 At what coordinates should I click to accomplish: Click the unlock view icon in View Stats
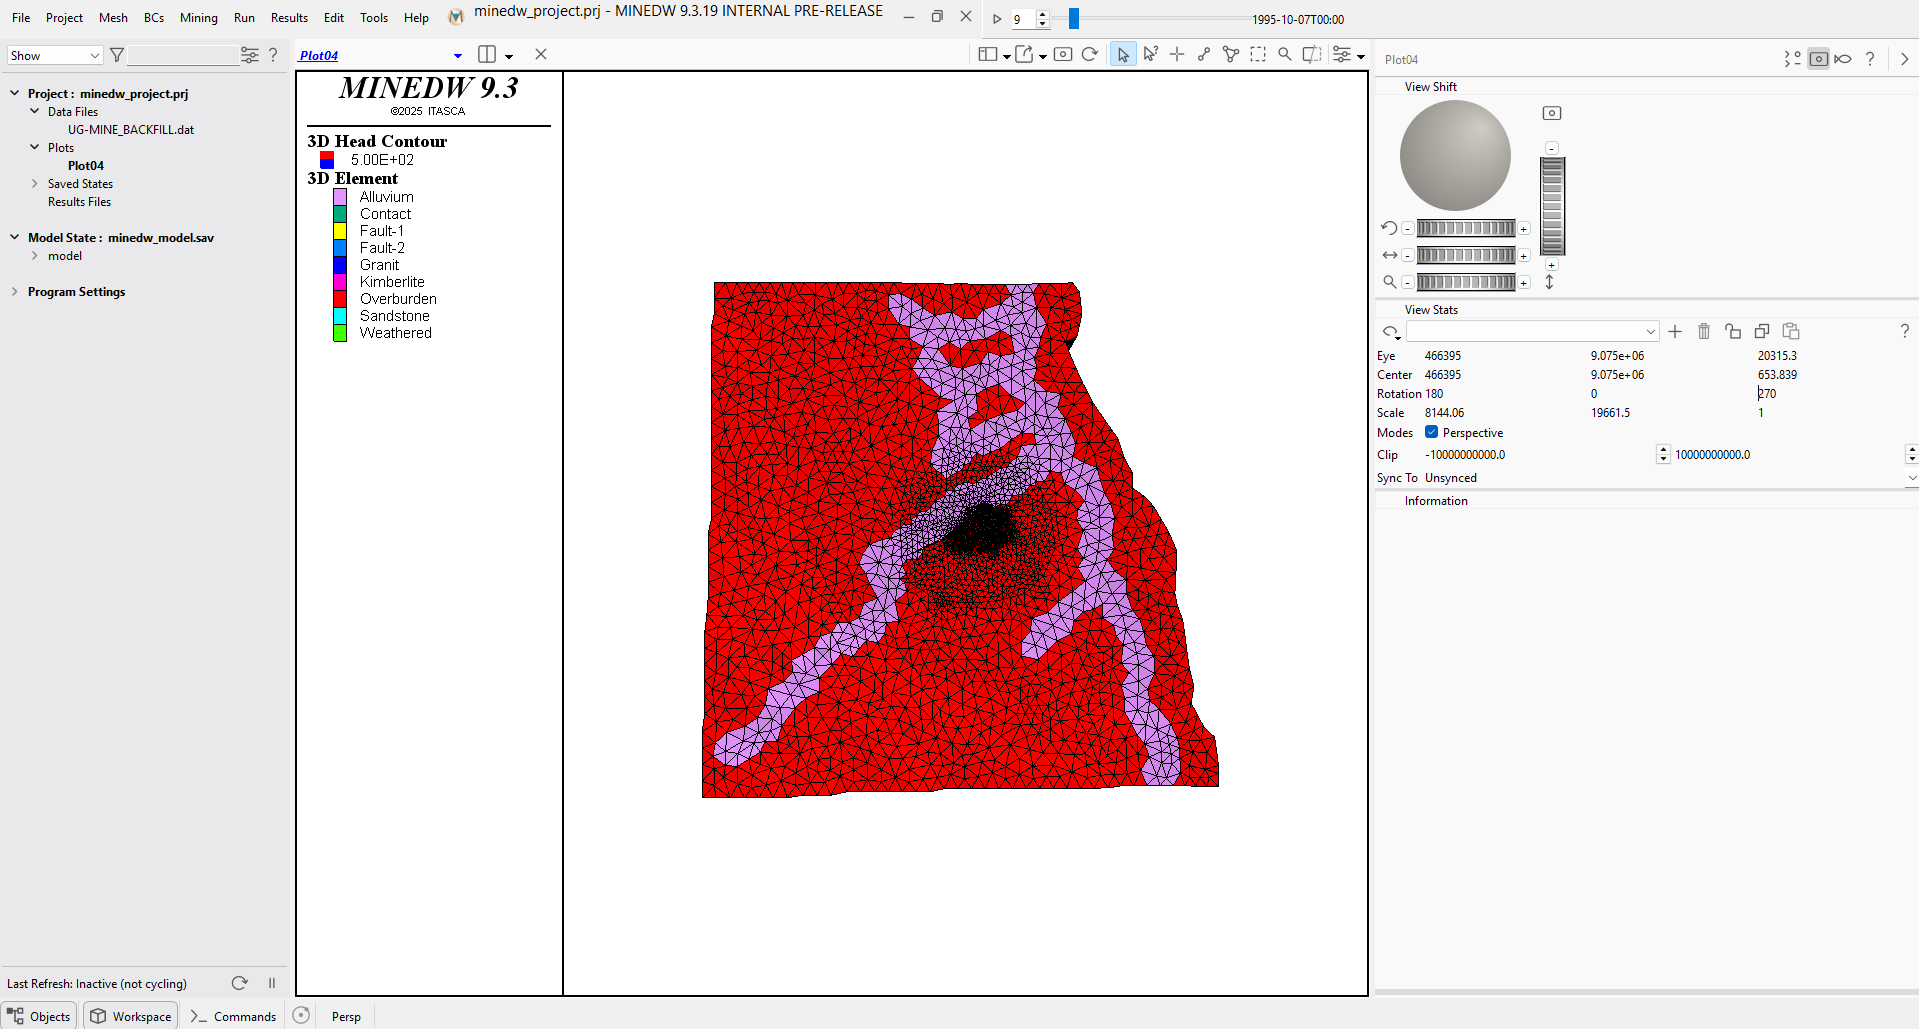pos(1733,331)
